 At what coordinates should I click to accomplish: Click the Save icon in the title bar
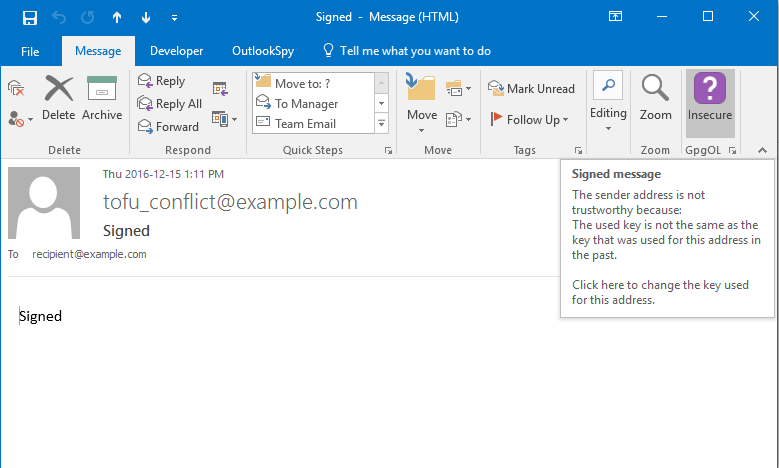(x=30, y=17)
